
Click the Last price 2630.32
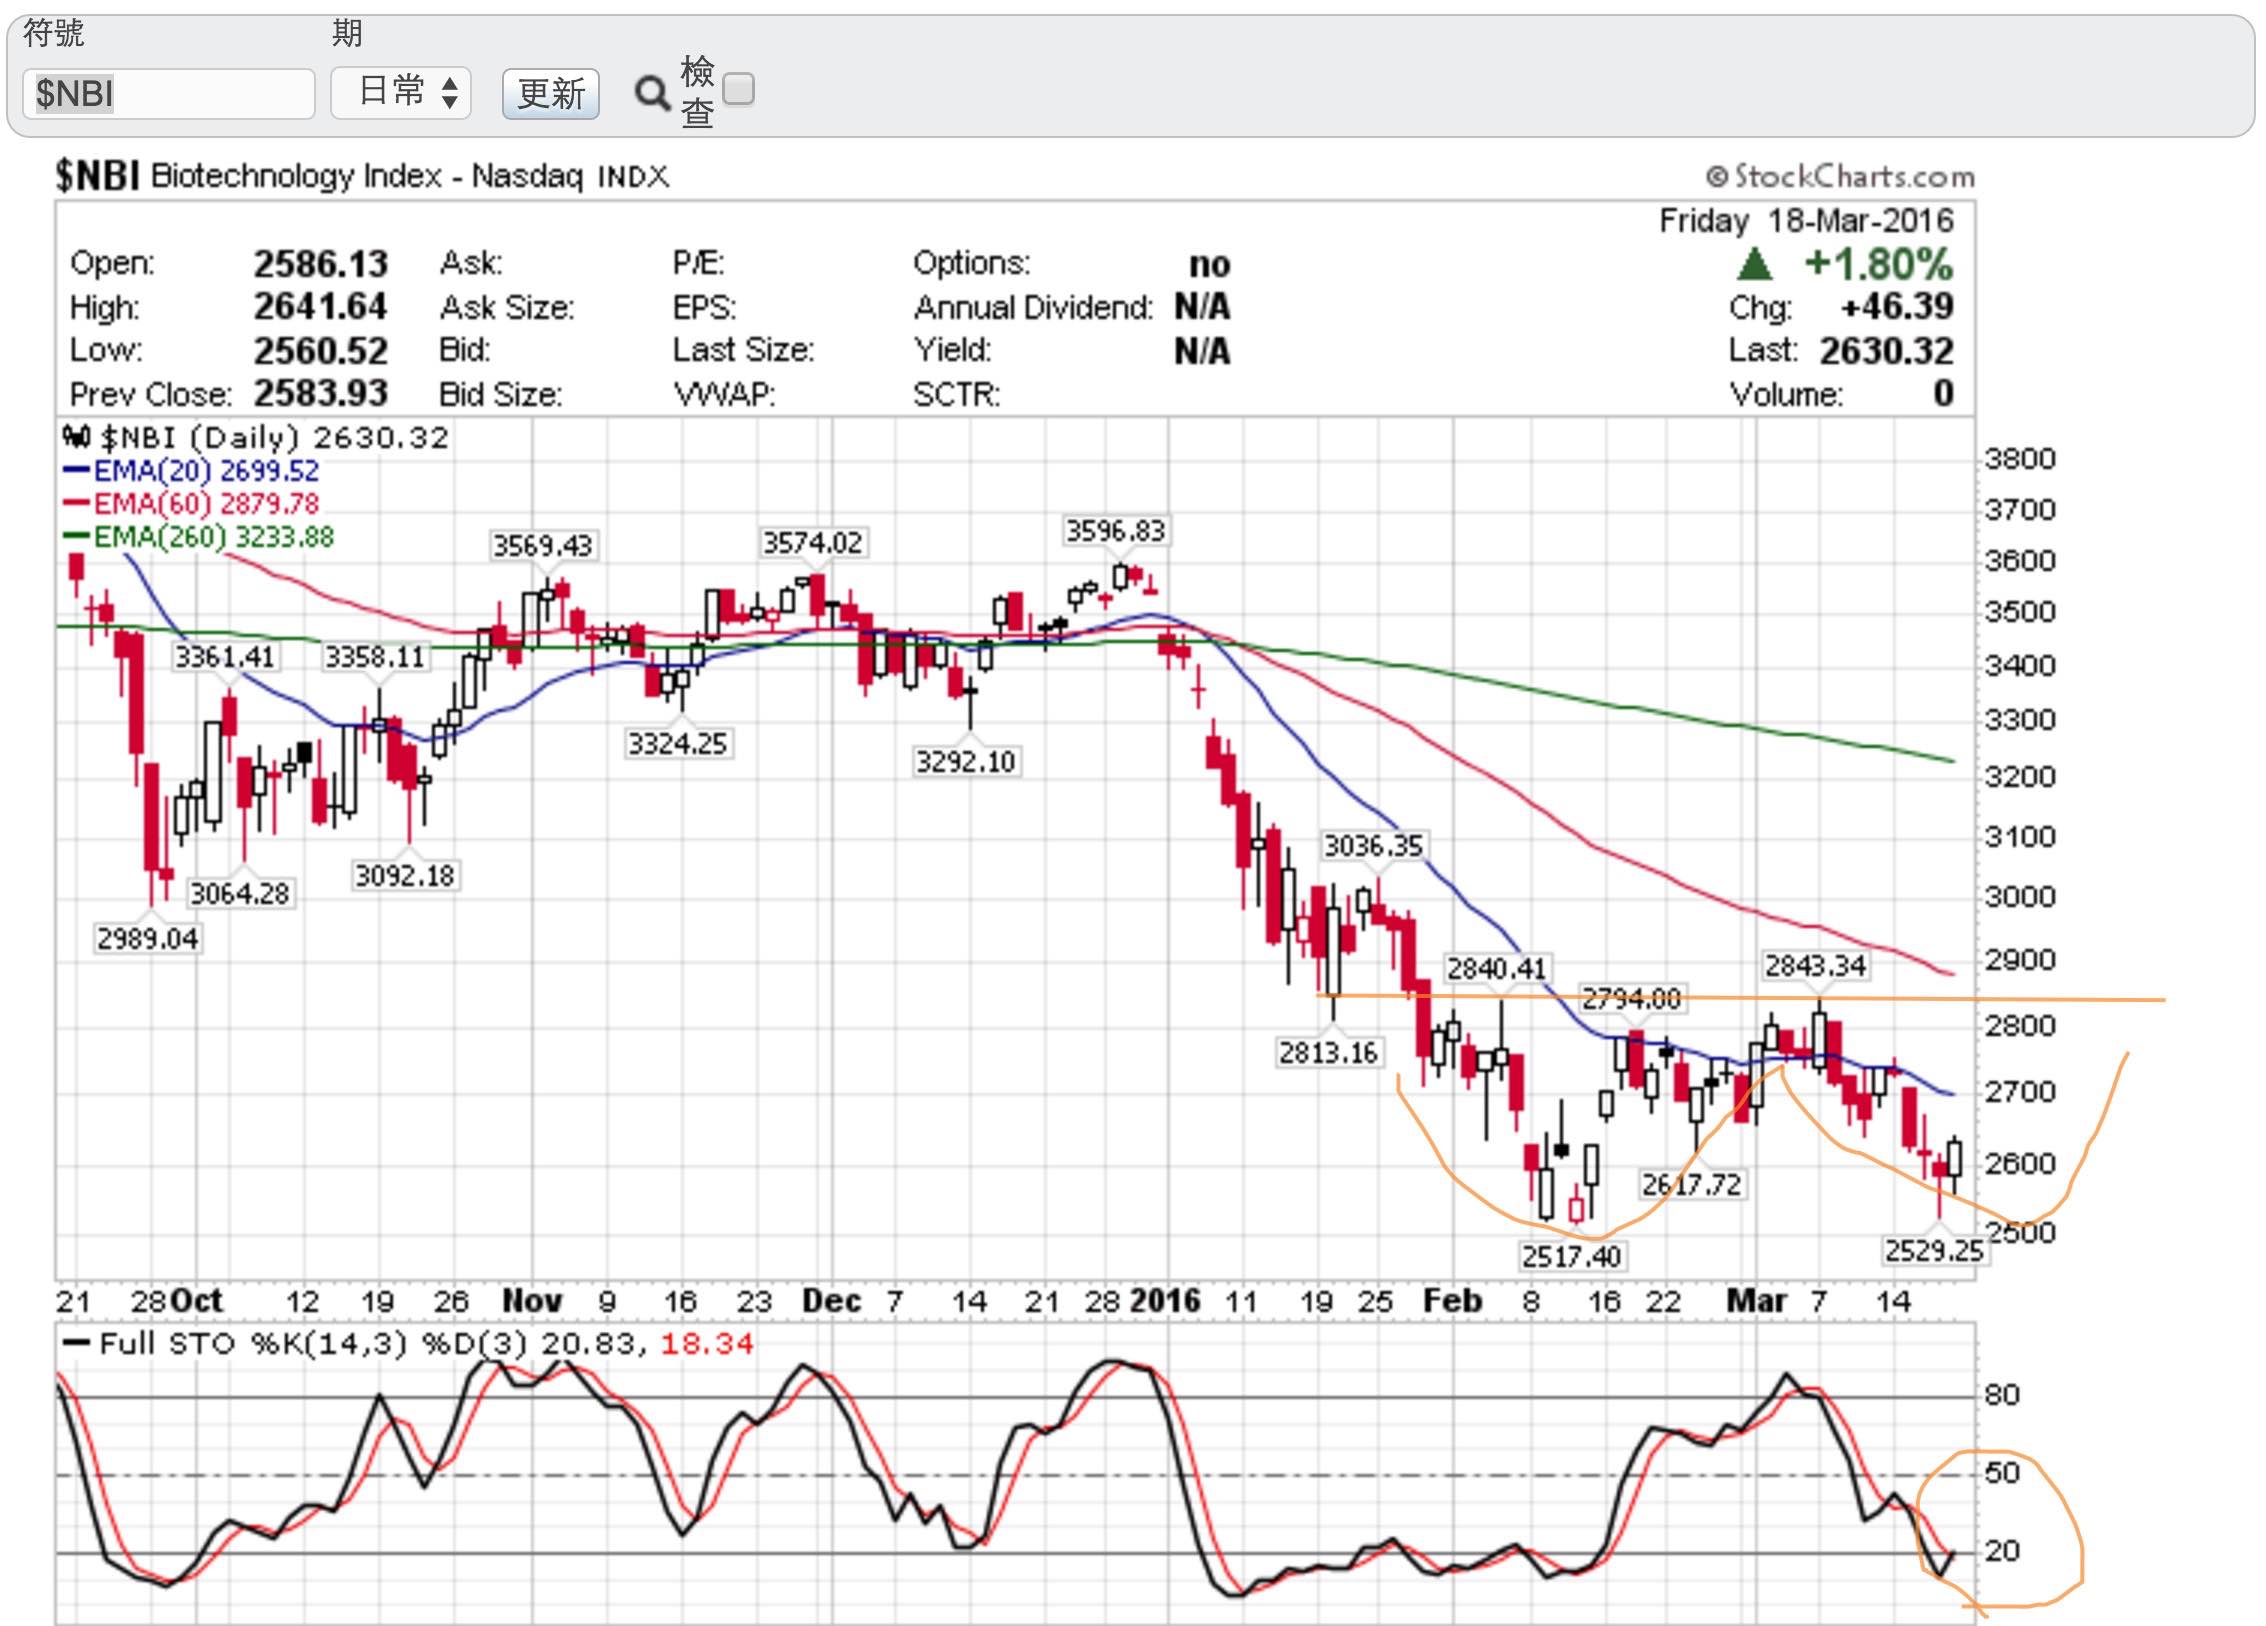point(1886,350)
